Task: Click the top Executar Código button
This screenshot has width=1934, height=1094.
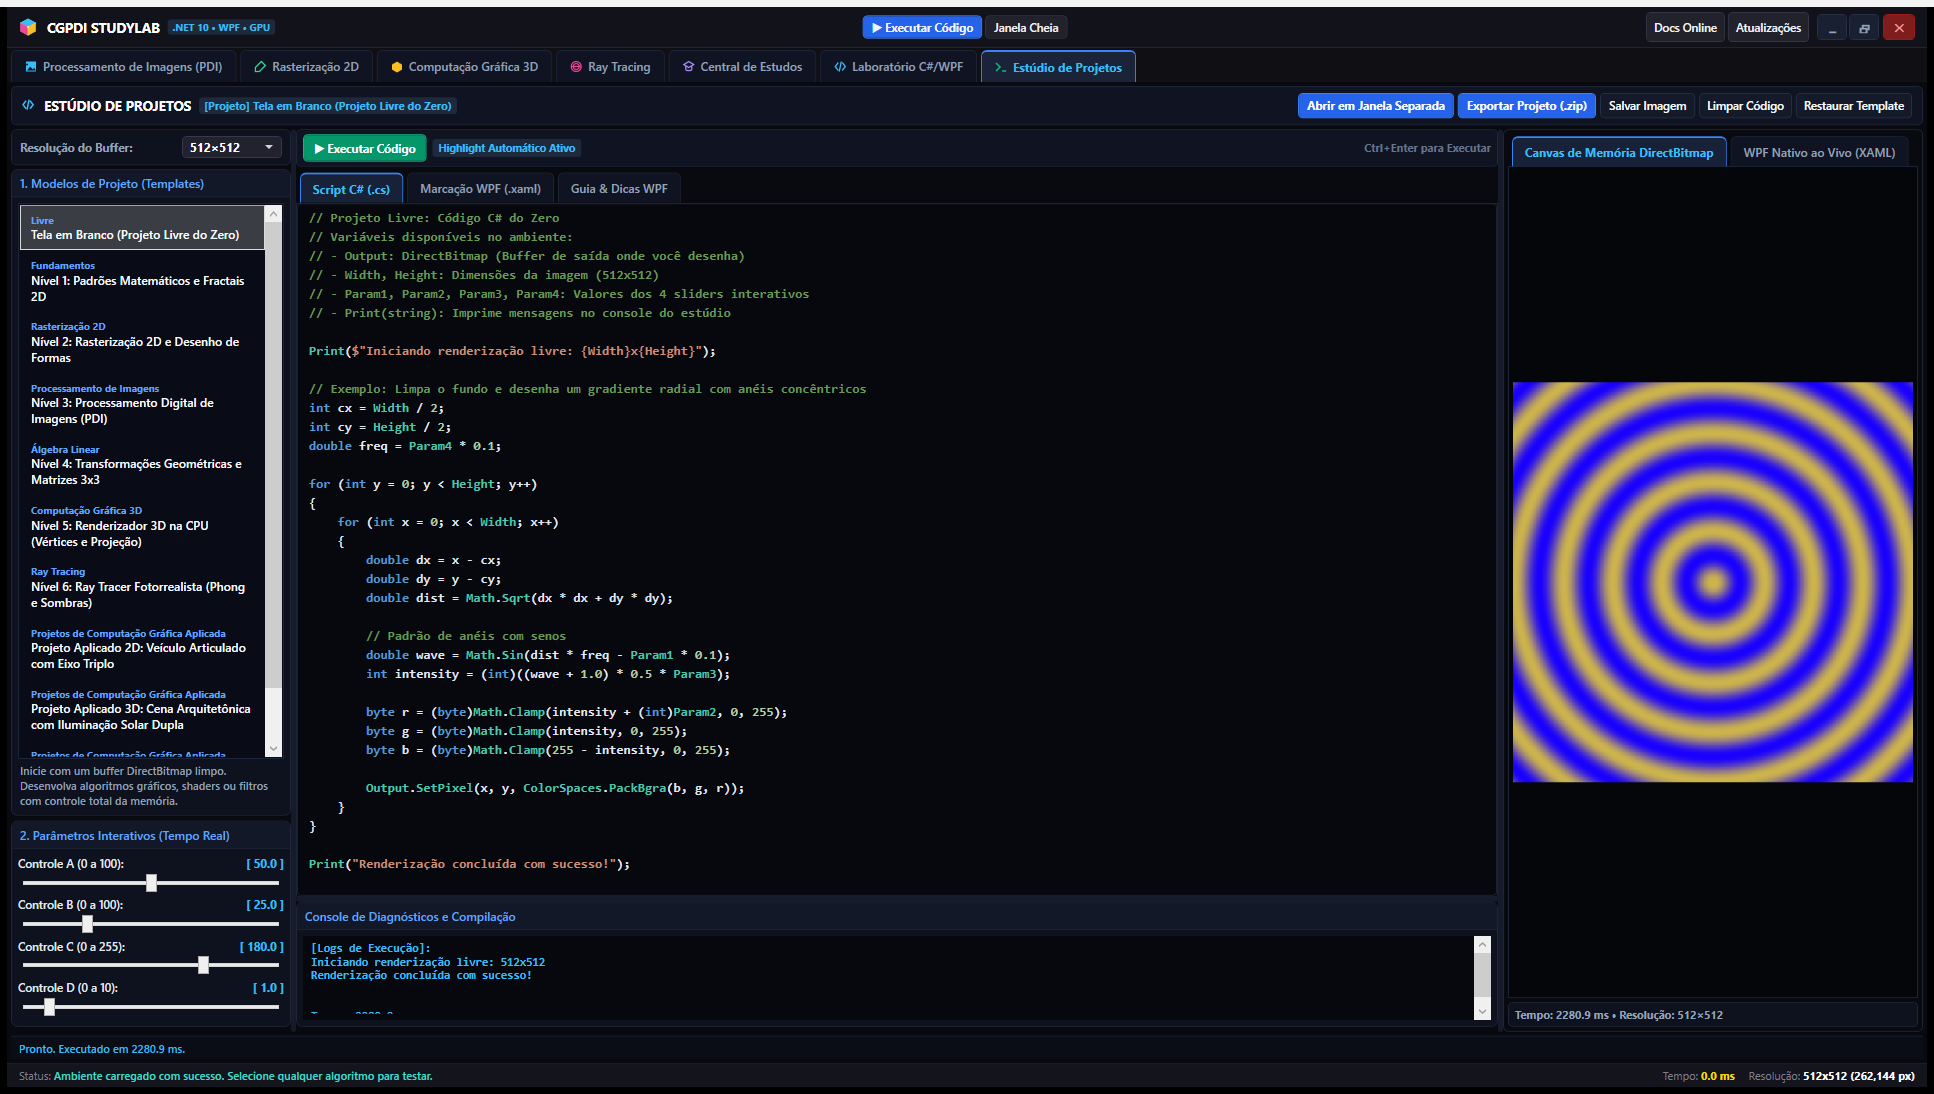Action: pos(922,28)
